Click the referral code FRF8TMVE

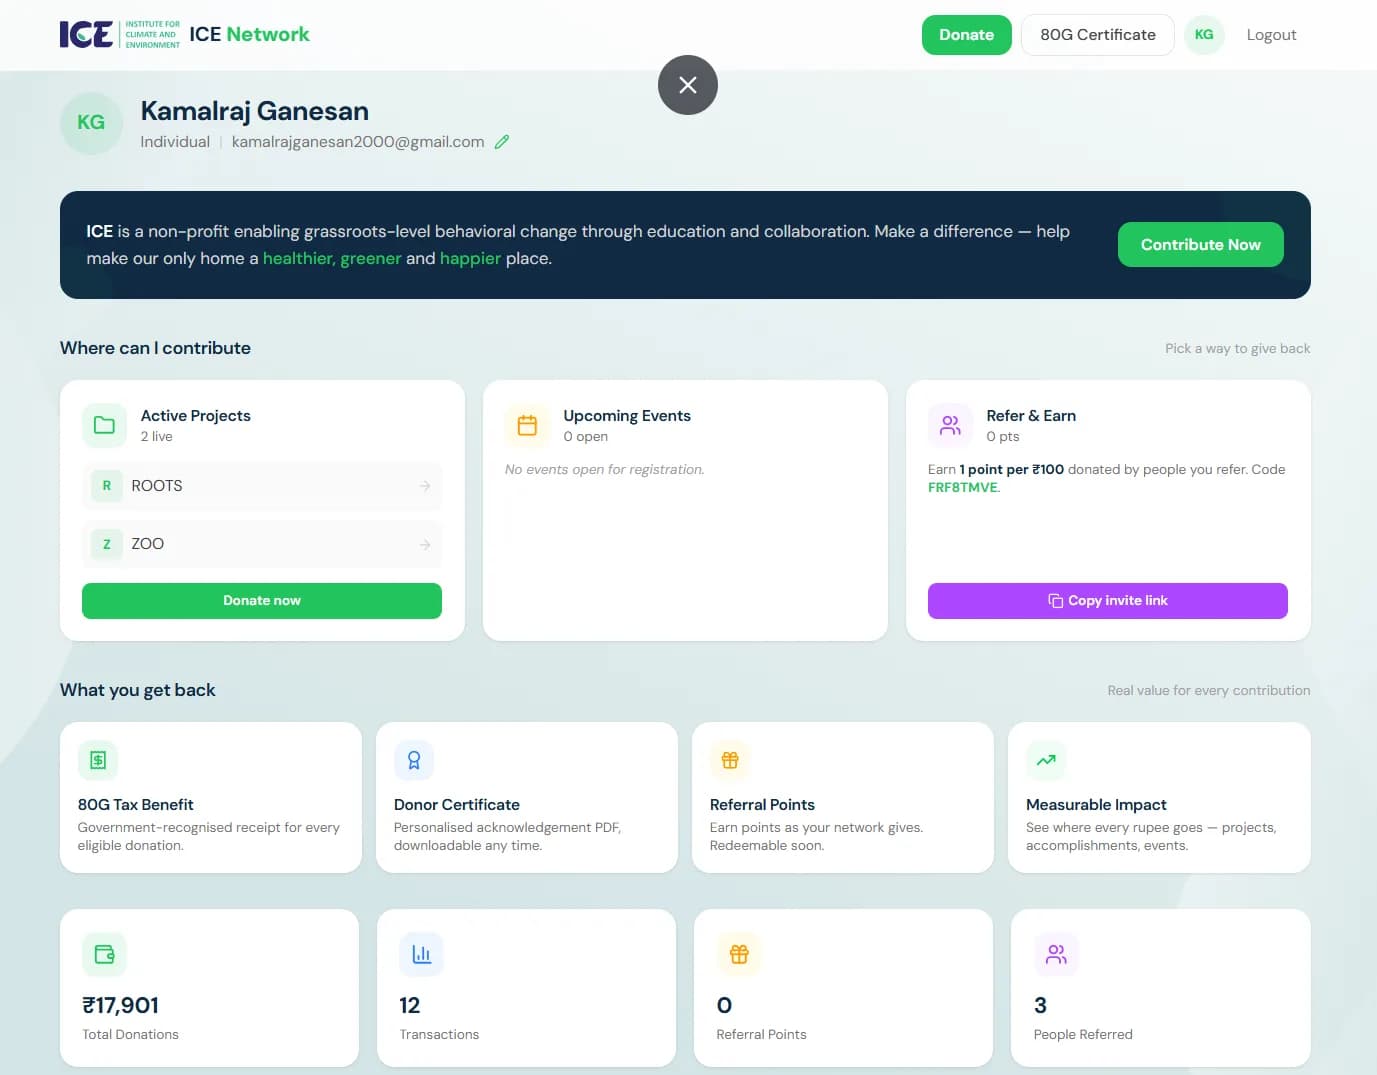click(963, 488)
